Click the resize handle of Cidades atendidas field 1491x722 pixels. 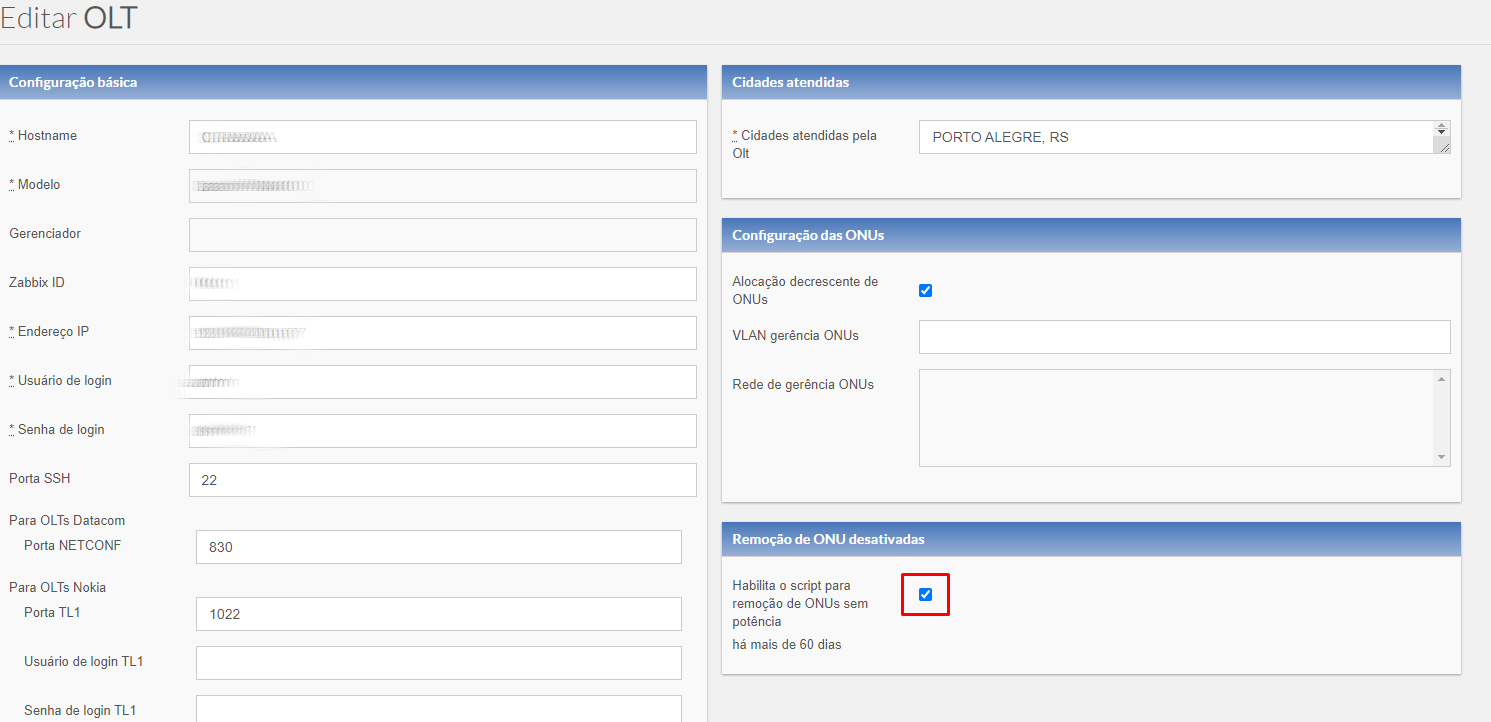(1442, 146)
